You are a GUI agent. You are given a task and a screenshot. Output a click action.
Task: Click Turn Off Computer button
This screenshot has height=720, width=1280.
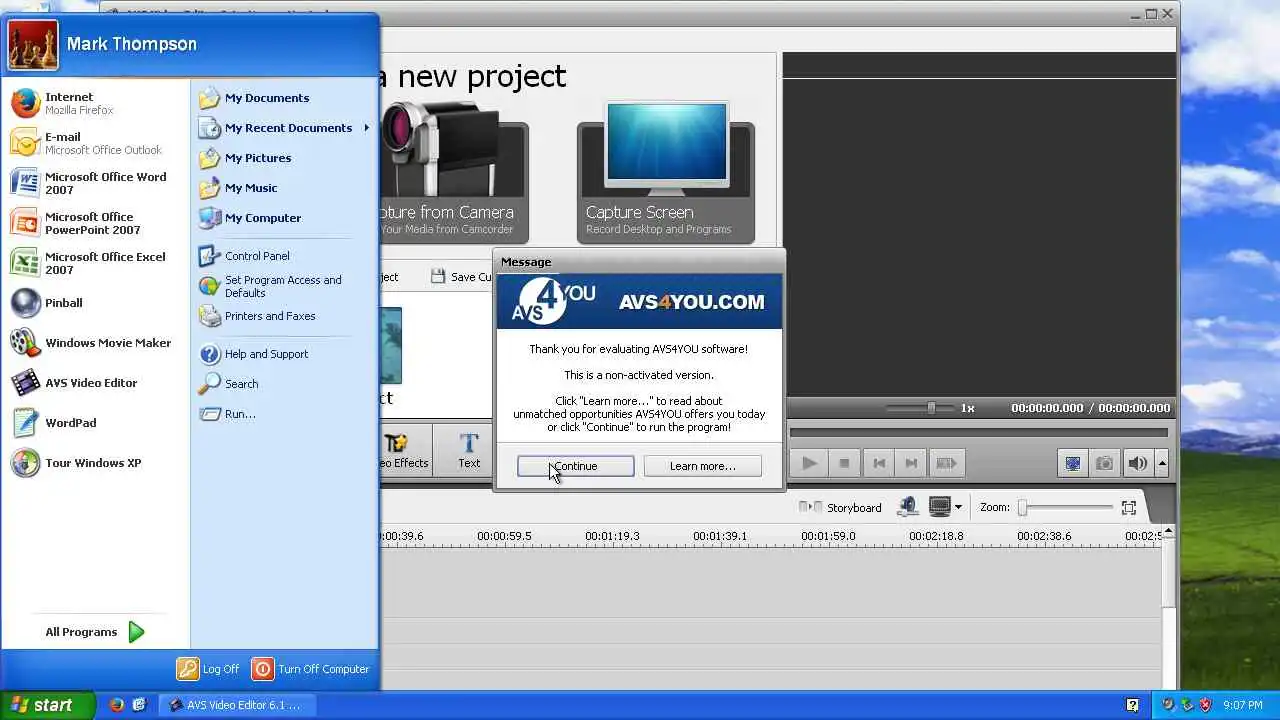[x=311, y=669]
